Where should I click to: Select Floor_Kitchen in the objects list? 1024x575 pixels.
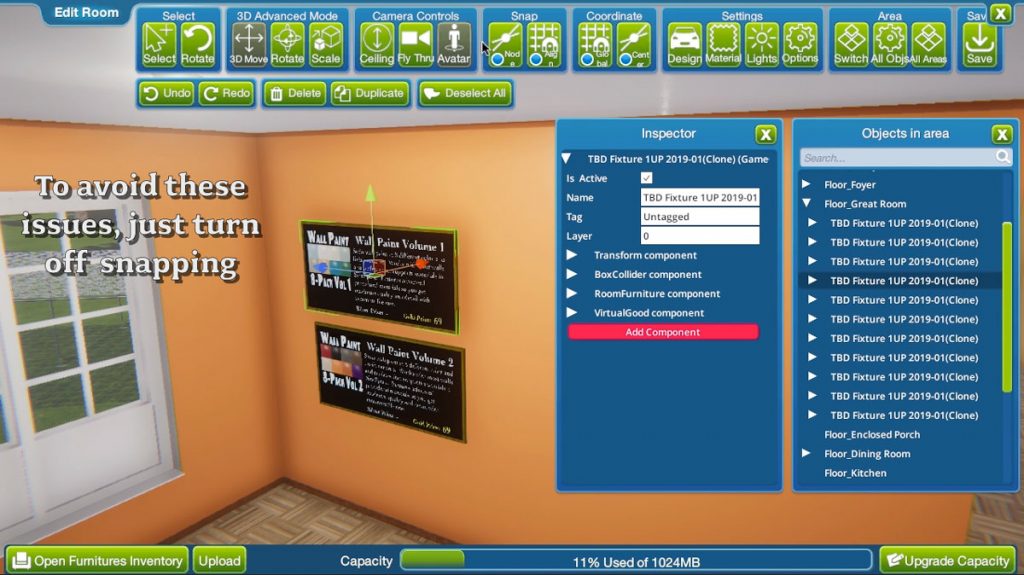click(855, 473)
